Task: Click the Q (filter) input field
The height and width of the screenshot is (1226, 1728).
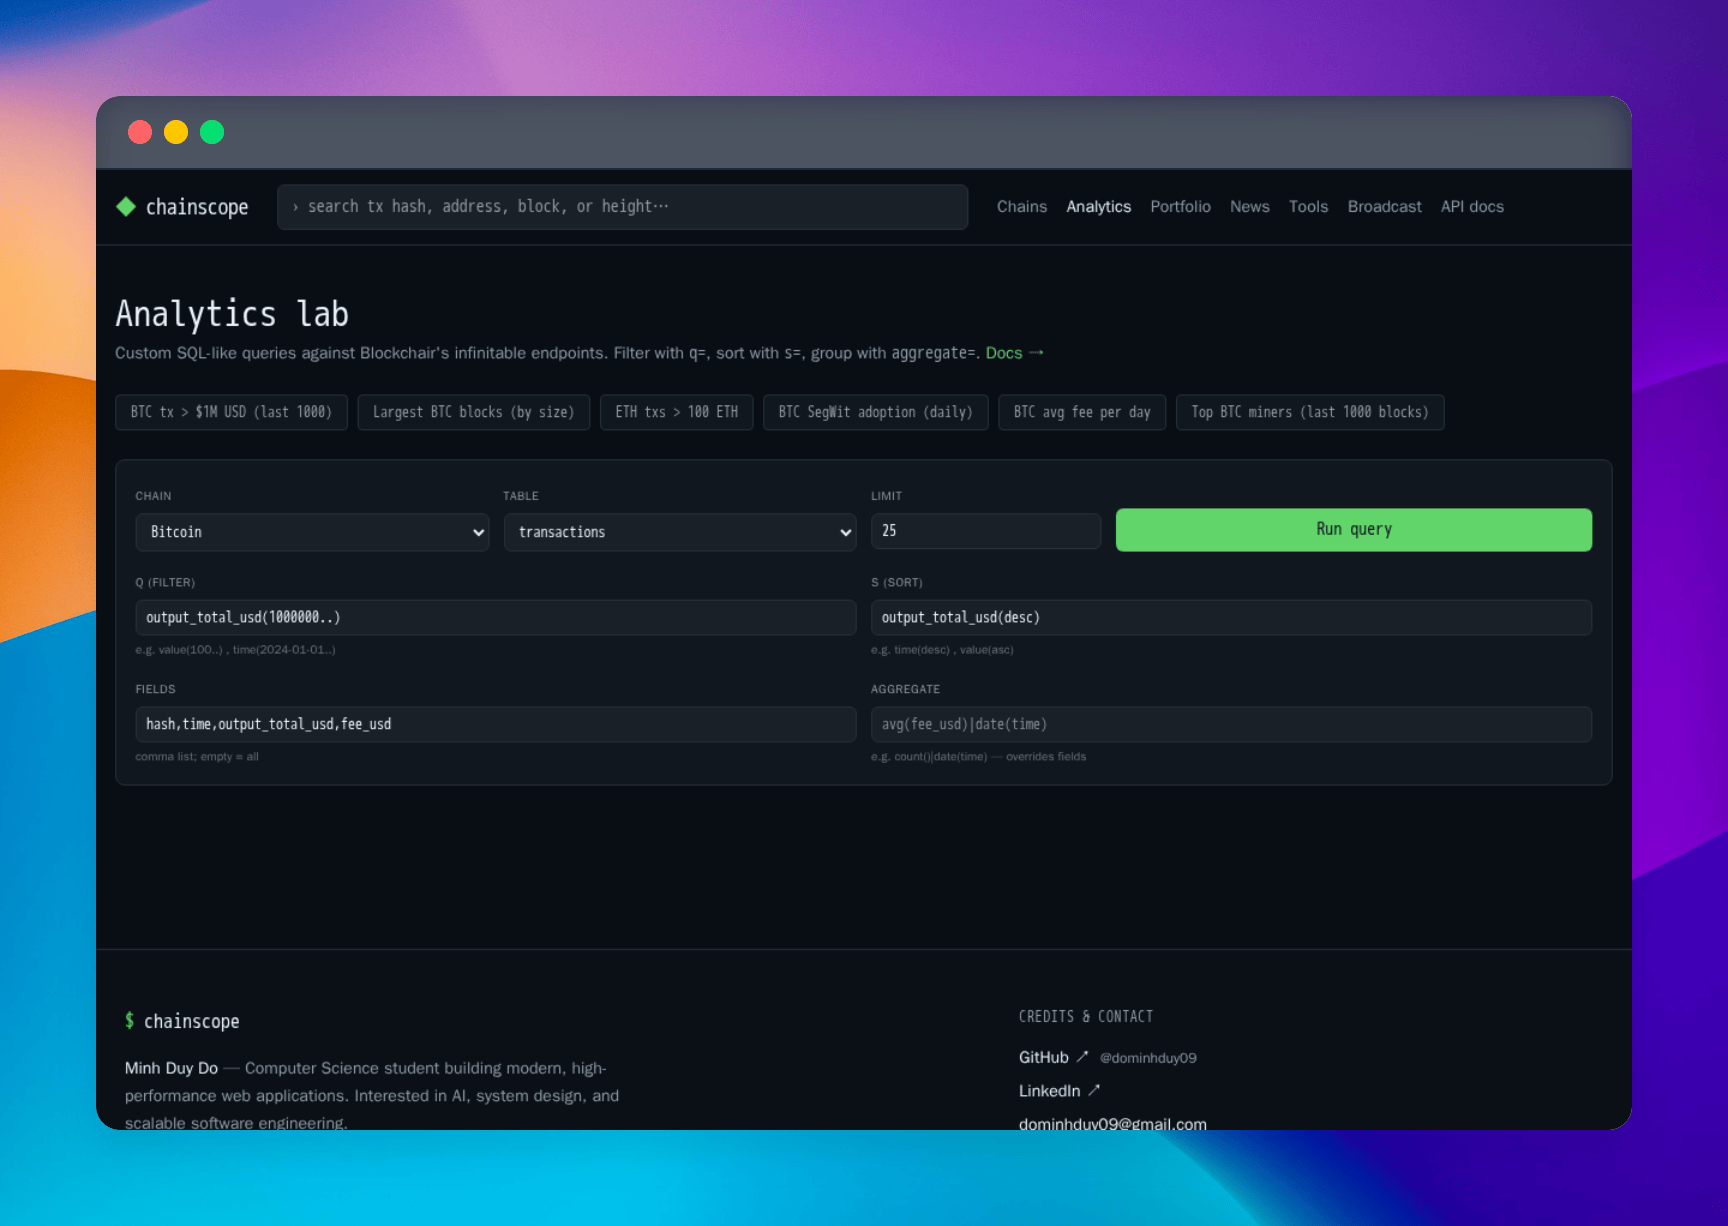Action: [x=496, y=618]
